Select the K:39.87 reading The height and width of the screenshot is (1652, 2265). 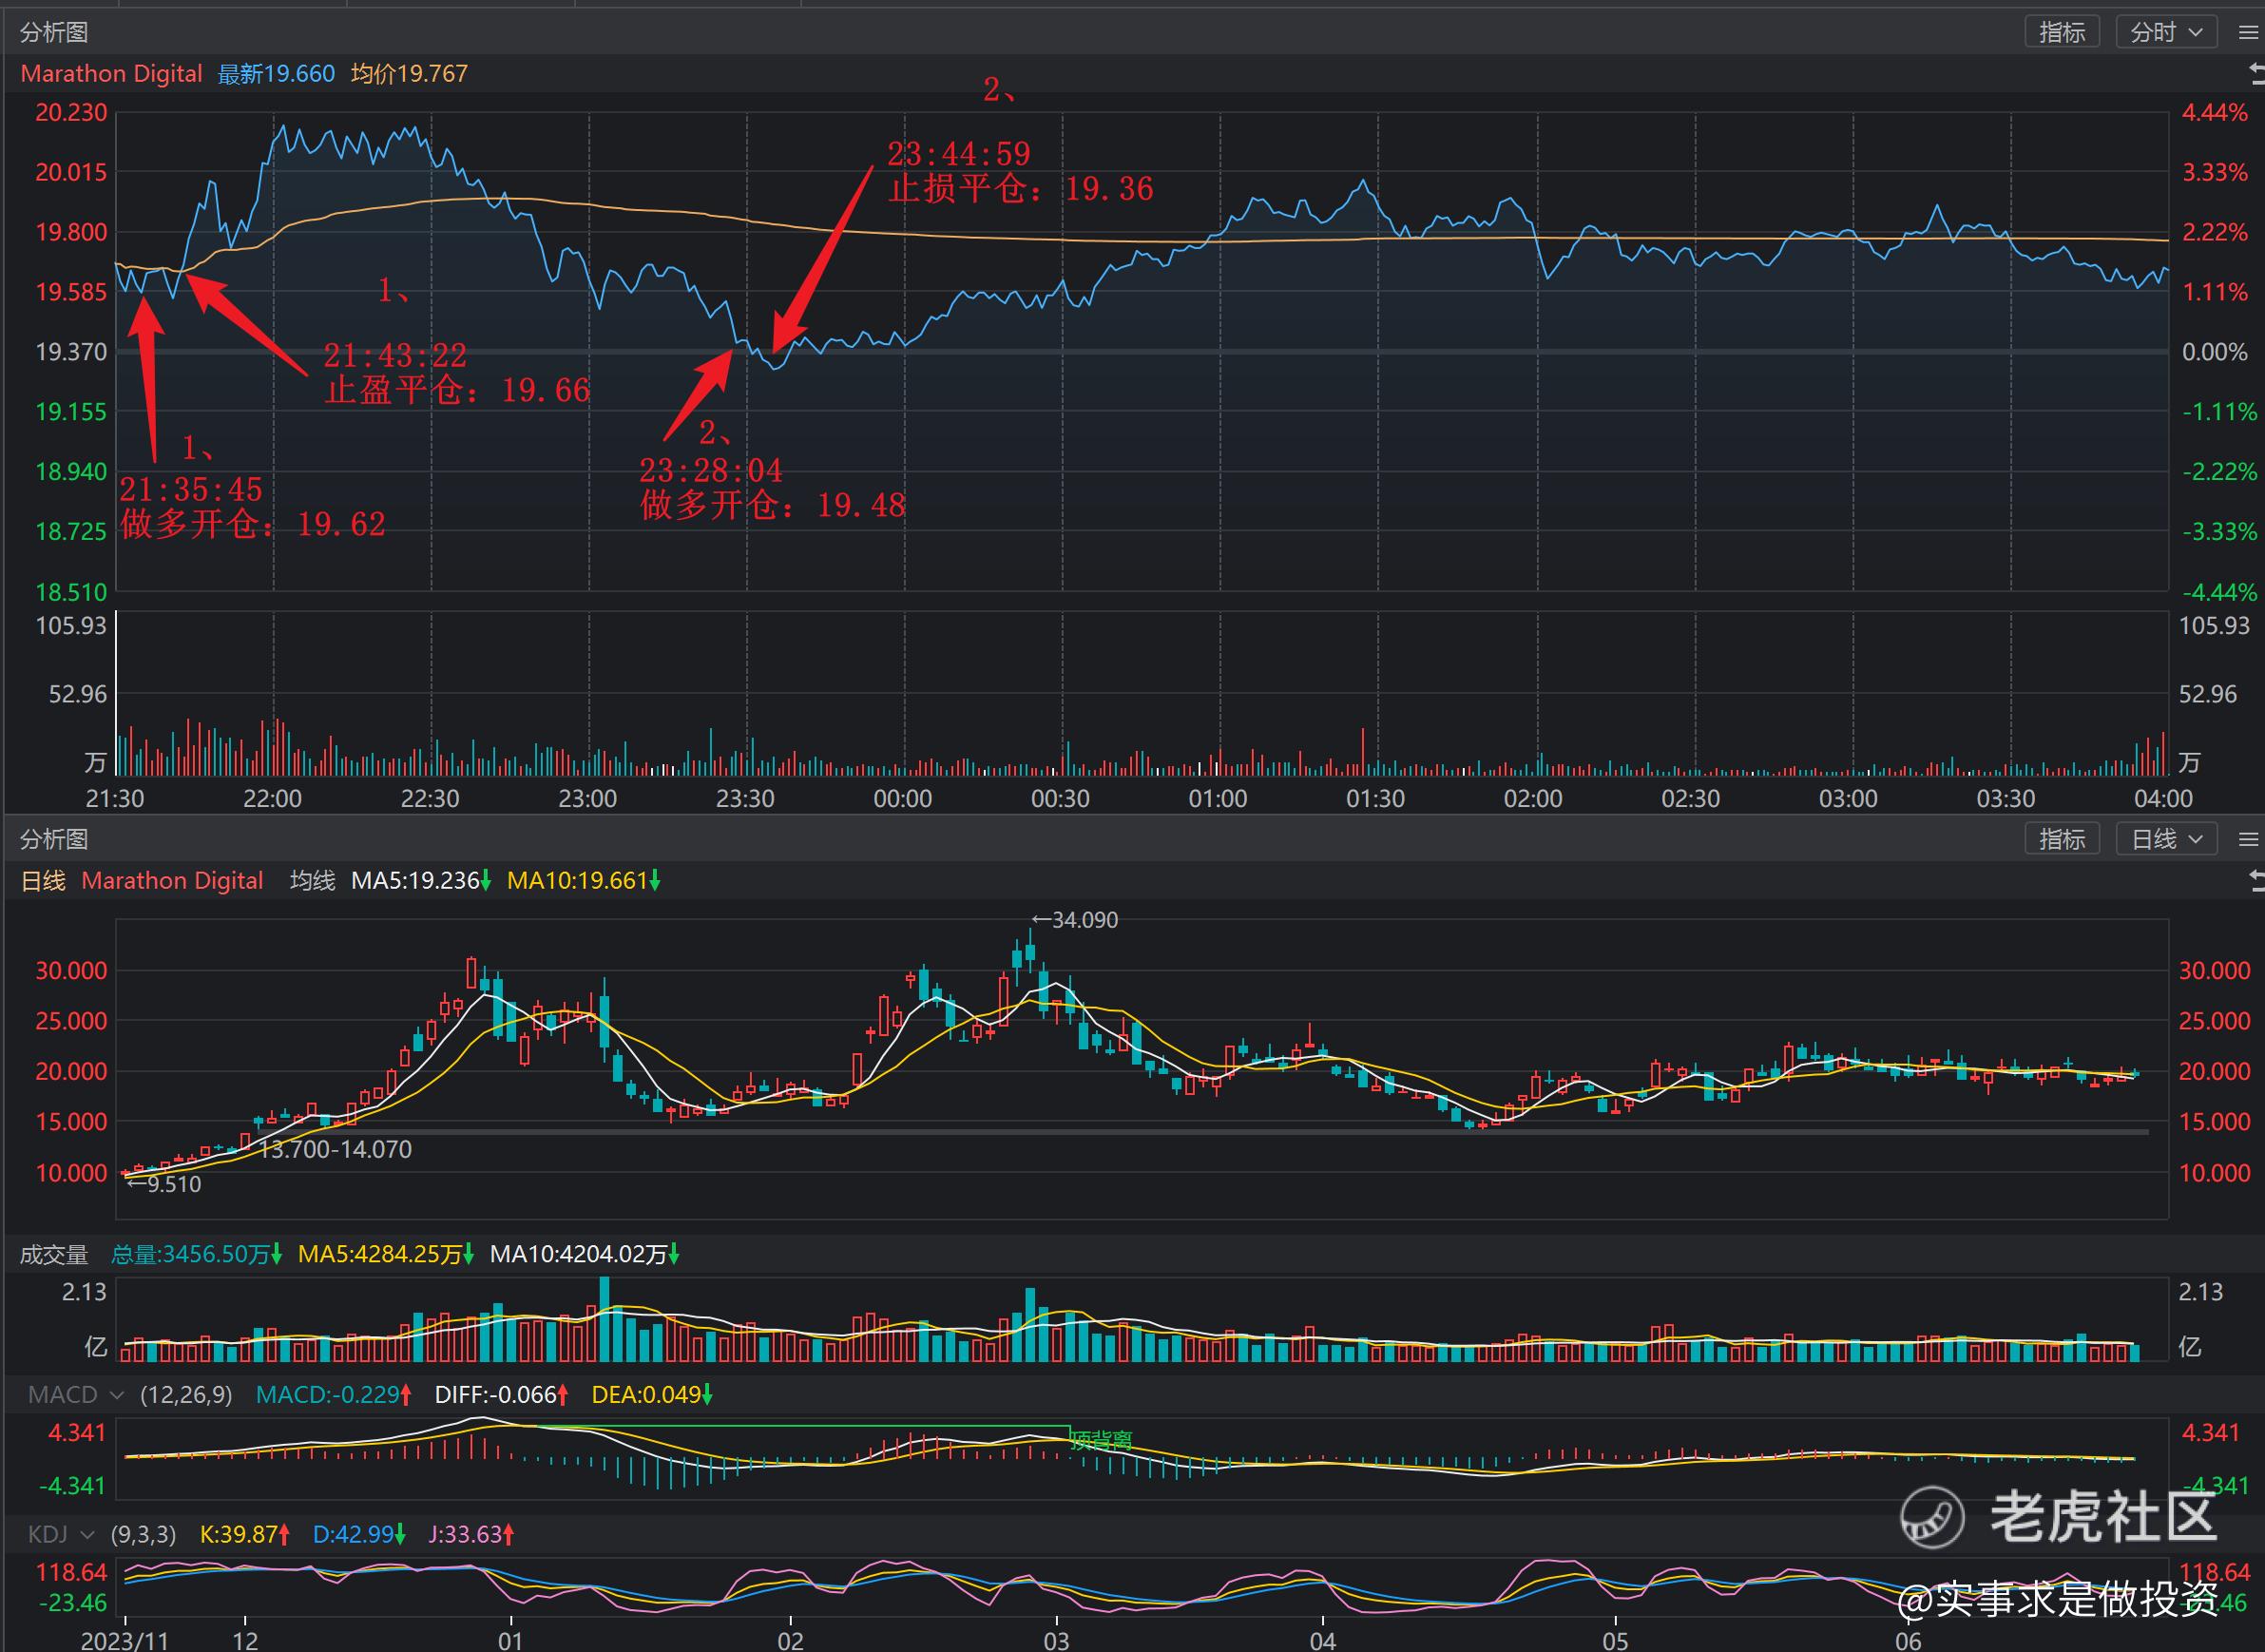tap(245, 1534)
